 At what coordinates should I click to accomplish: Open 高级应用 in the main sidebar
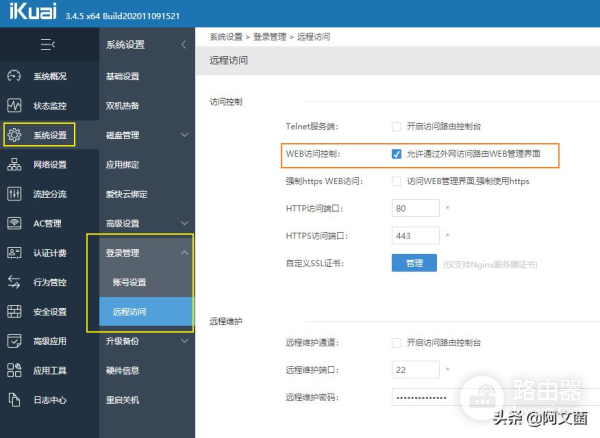pyautogui.click(x=50, y=341)
